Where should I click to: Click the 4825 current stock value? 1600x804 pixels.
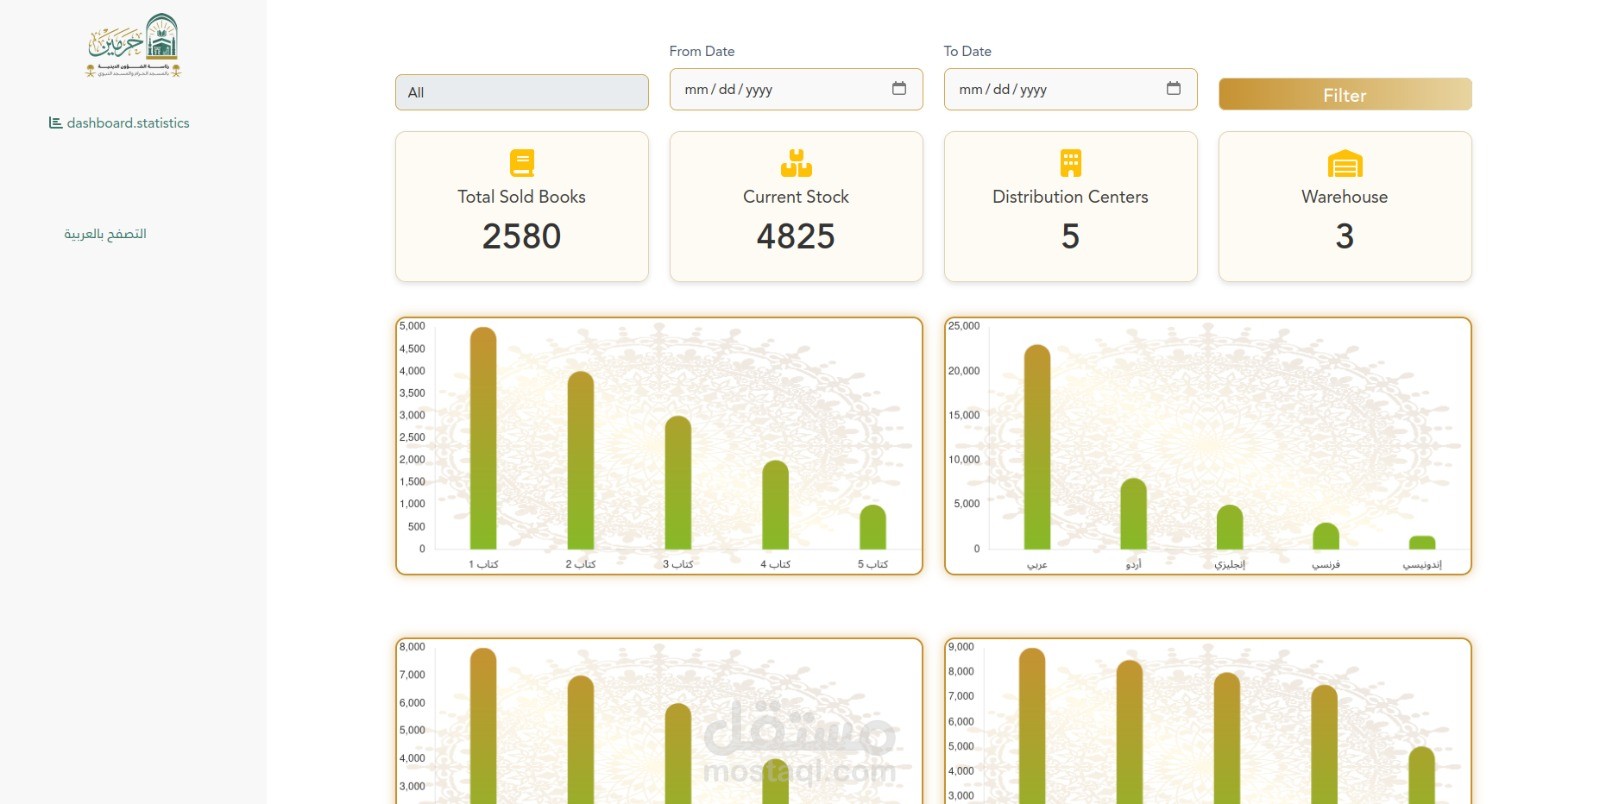point(795,236)
